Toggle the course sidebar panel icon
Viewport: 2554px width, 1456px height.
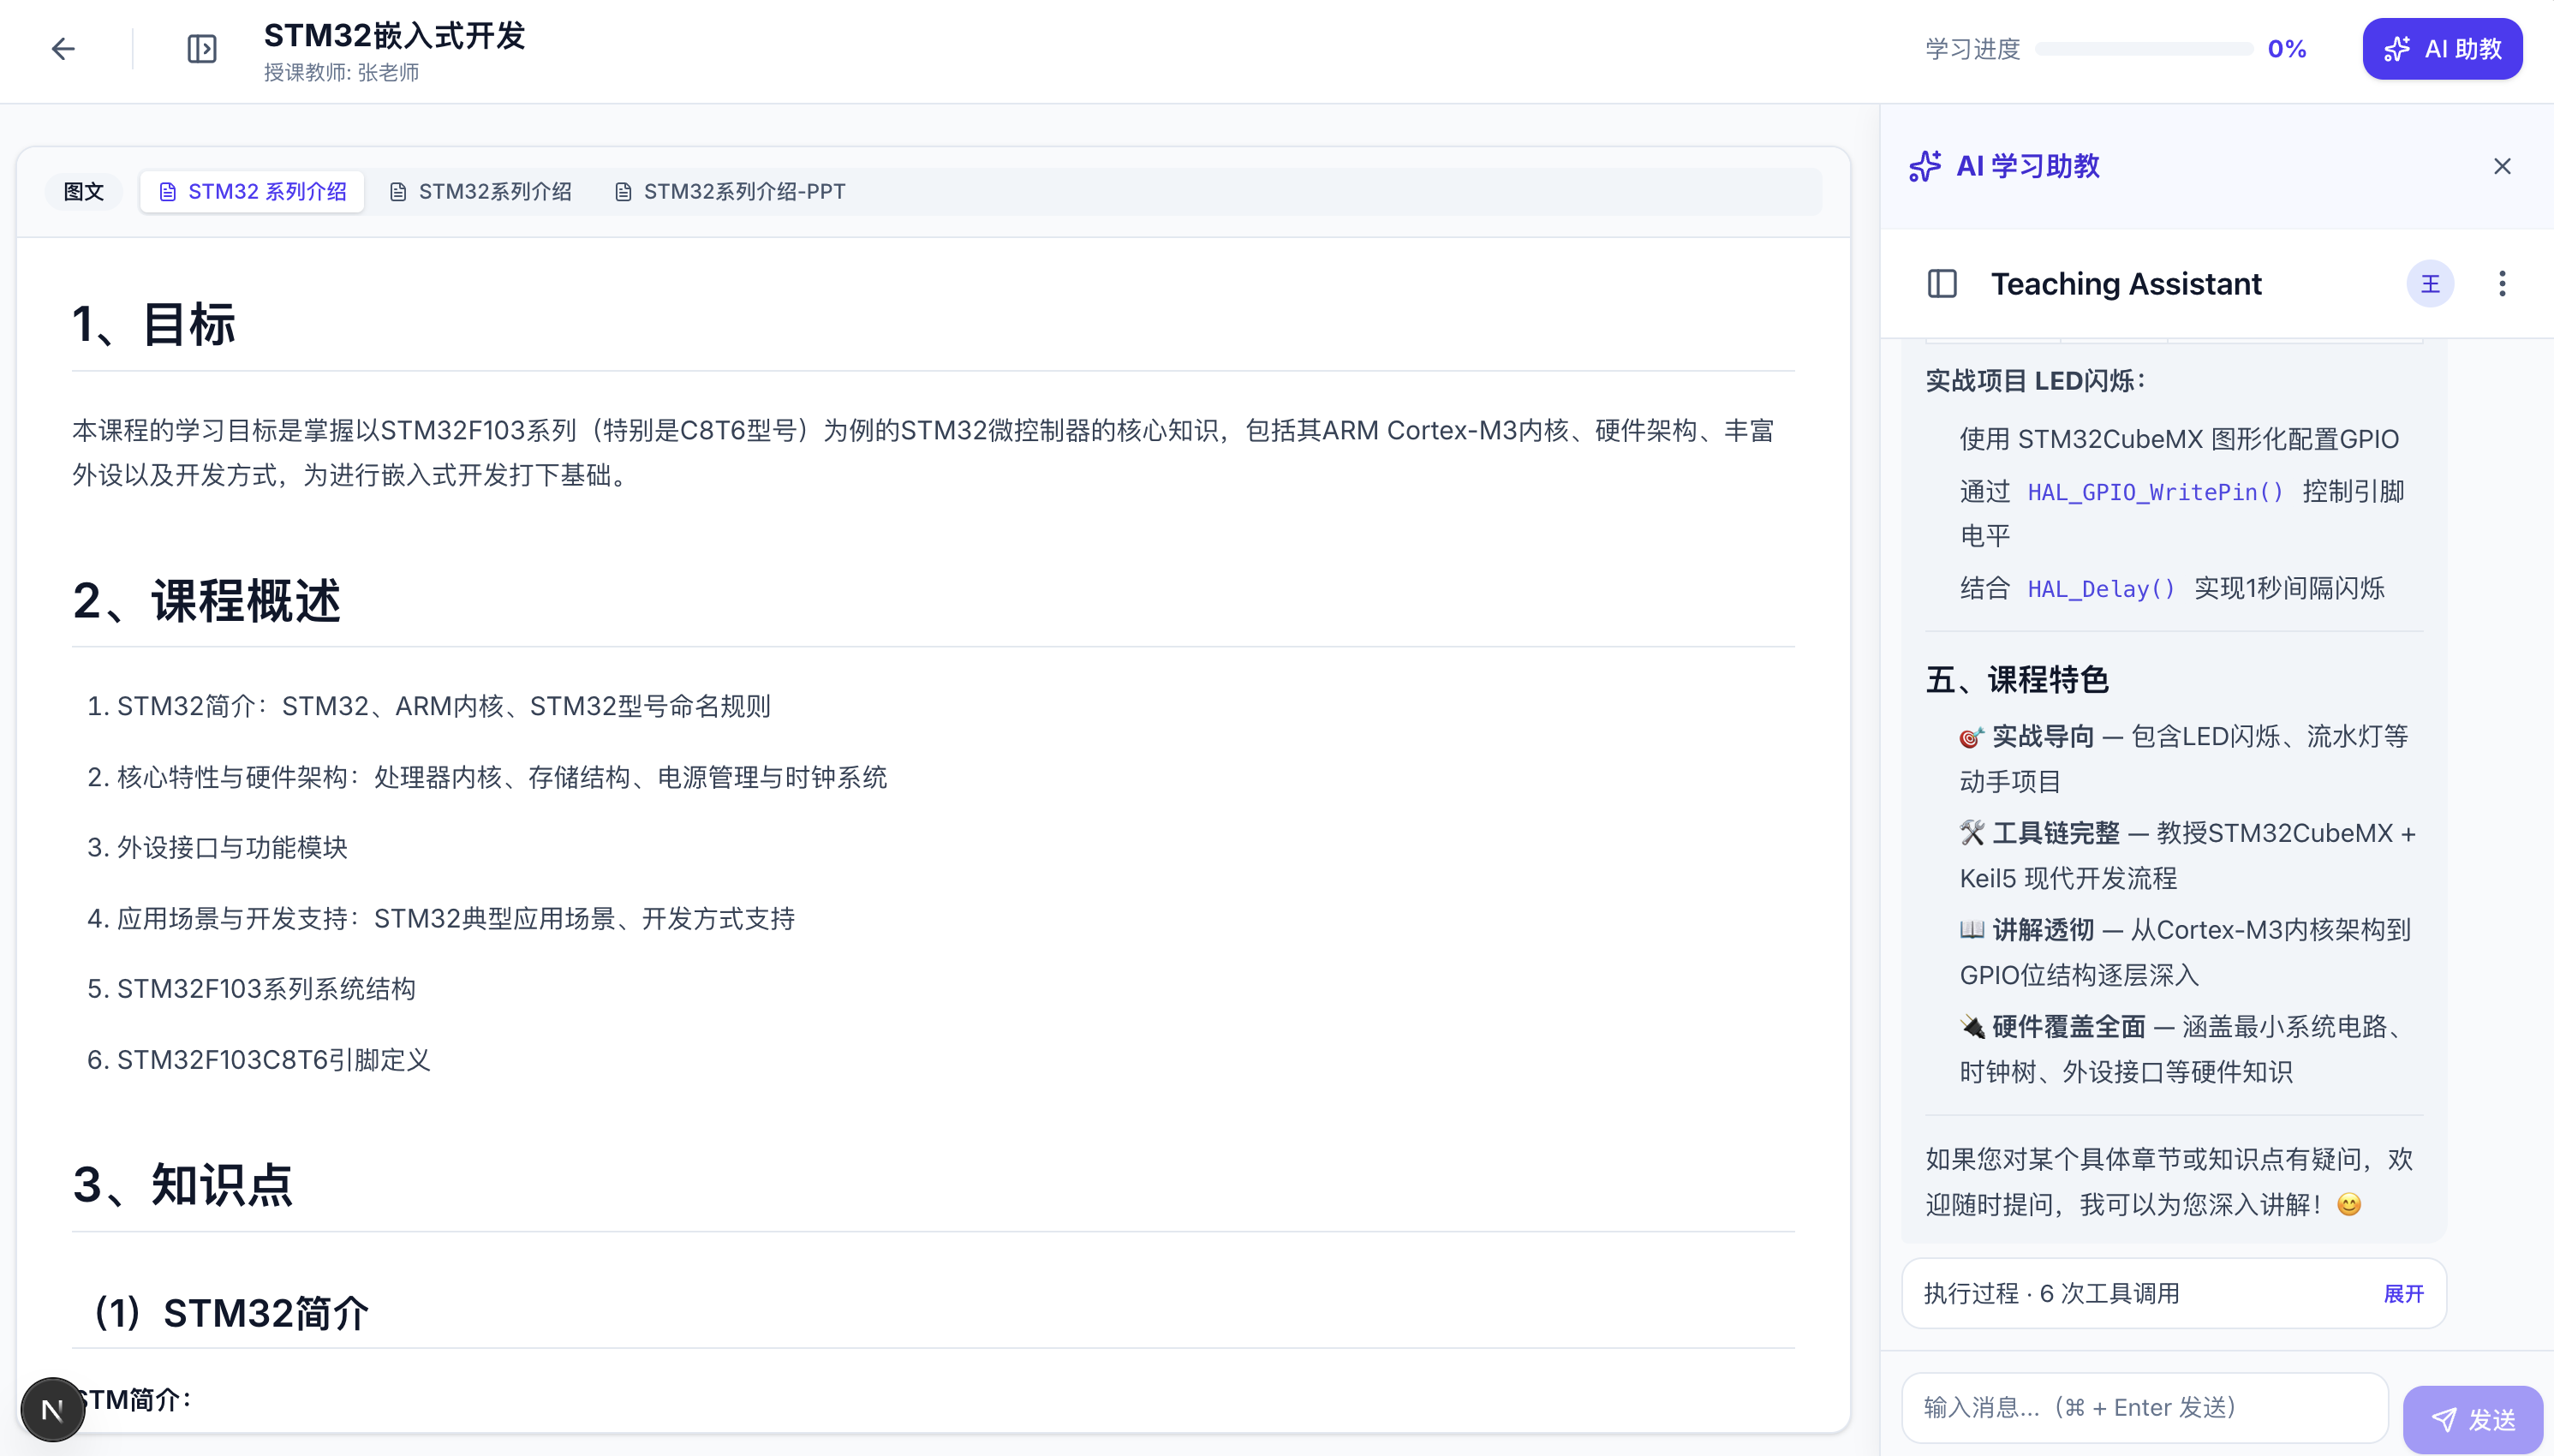tap(202, 49)
